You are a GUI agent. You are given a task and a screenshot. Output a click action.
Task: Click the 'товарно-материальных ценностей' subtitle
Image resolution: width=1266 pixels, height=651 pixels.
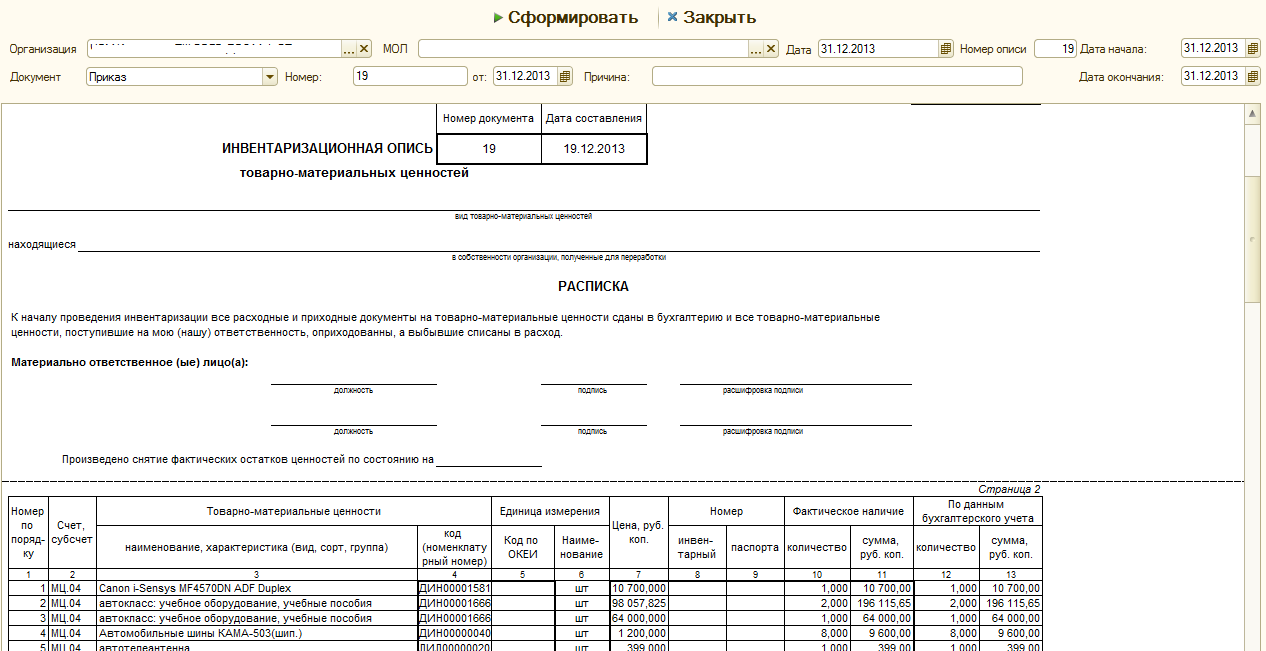355,173
